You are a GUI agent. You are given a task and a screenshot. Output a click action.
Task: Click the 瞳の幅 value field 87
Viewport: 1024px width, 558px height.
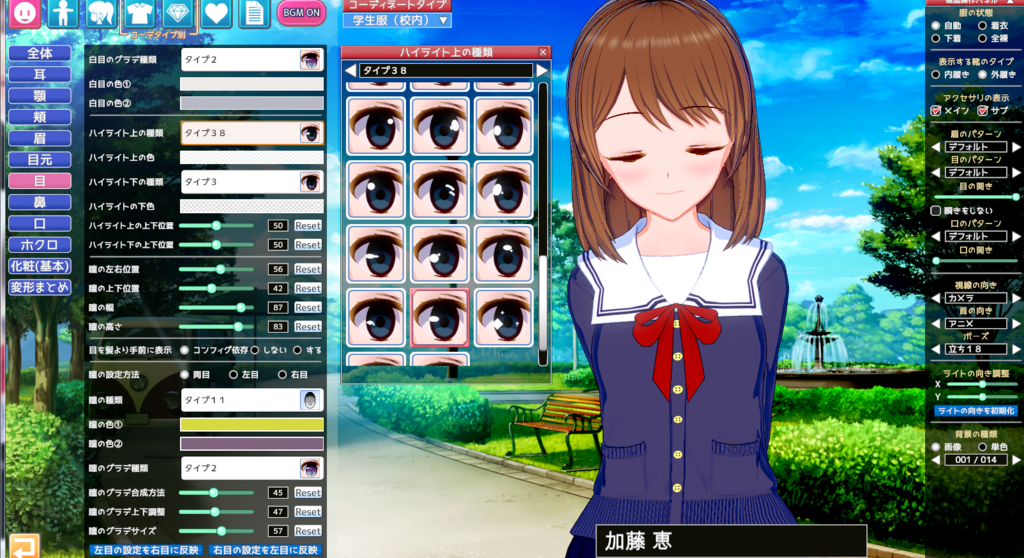click(x=278, y=307)
